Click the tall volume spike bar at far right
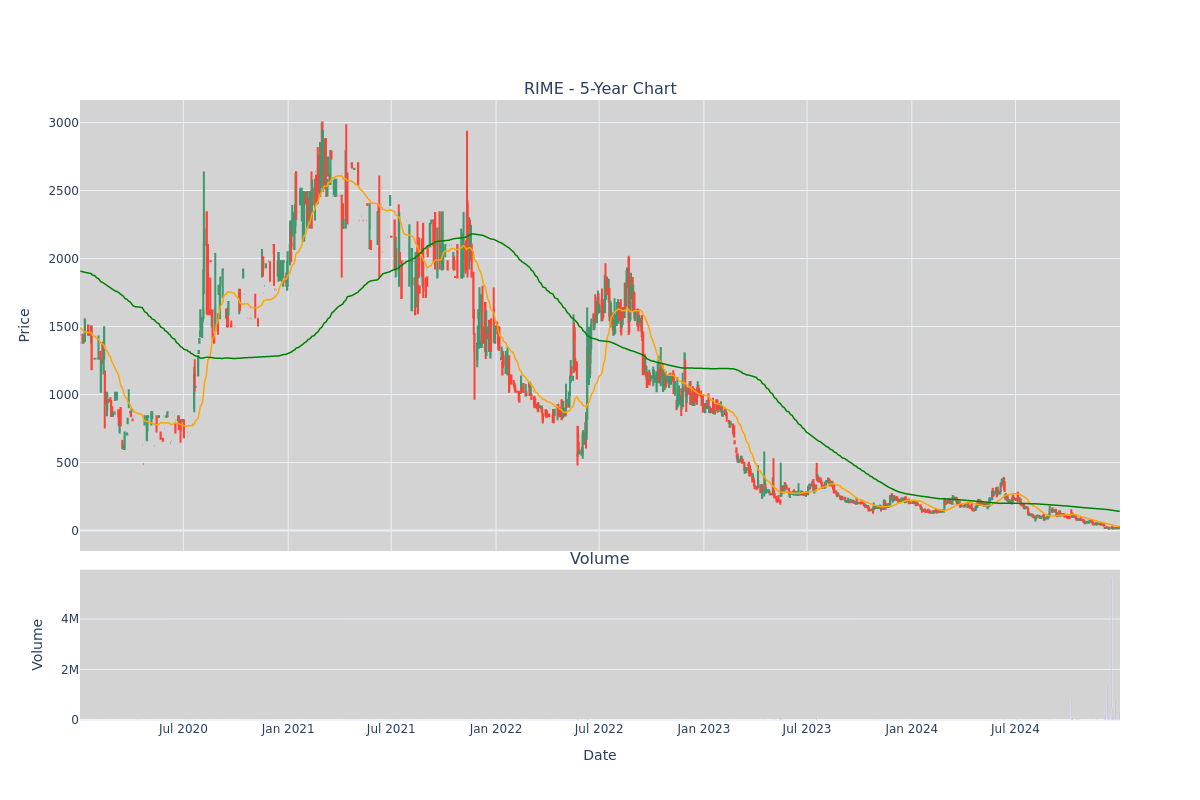The height and width of the screenshot is (800, 1200). 1111,648
